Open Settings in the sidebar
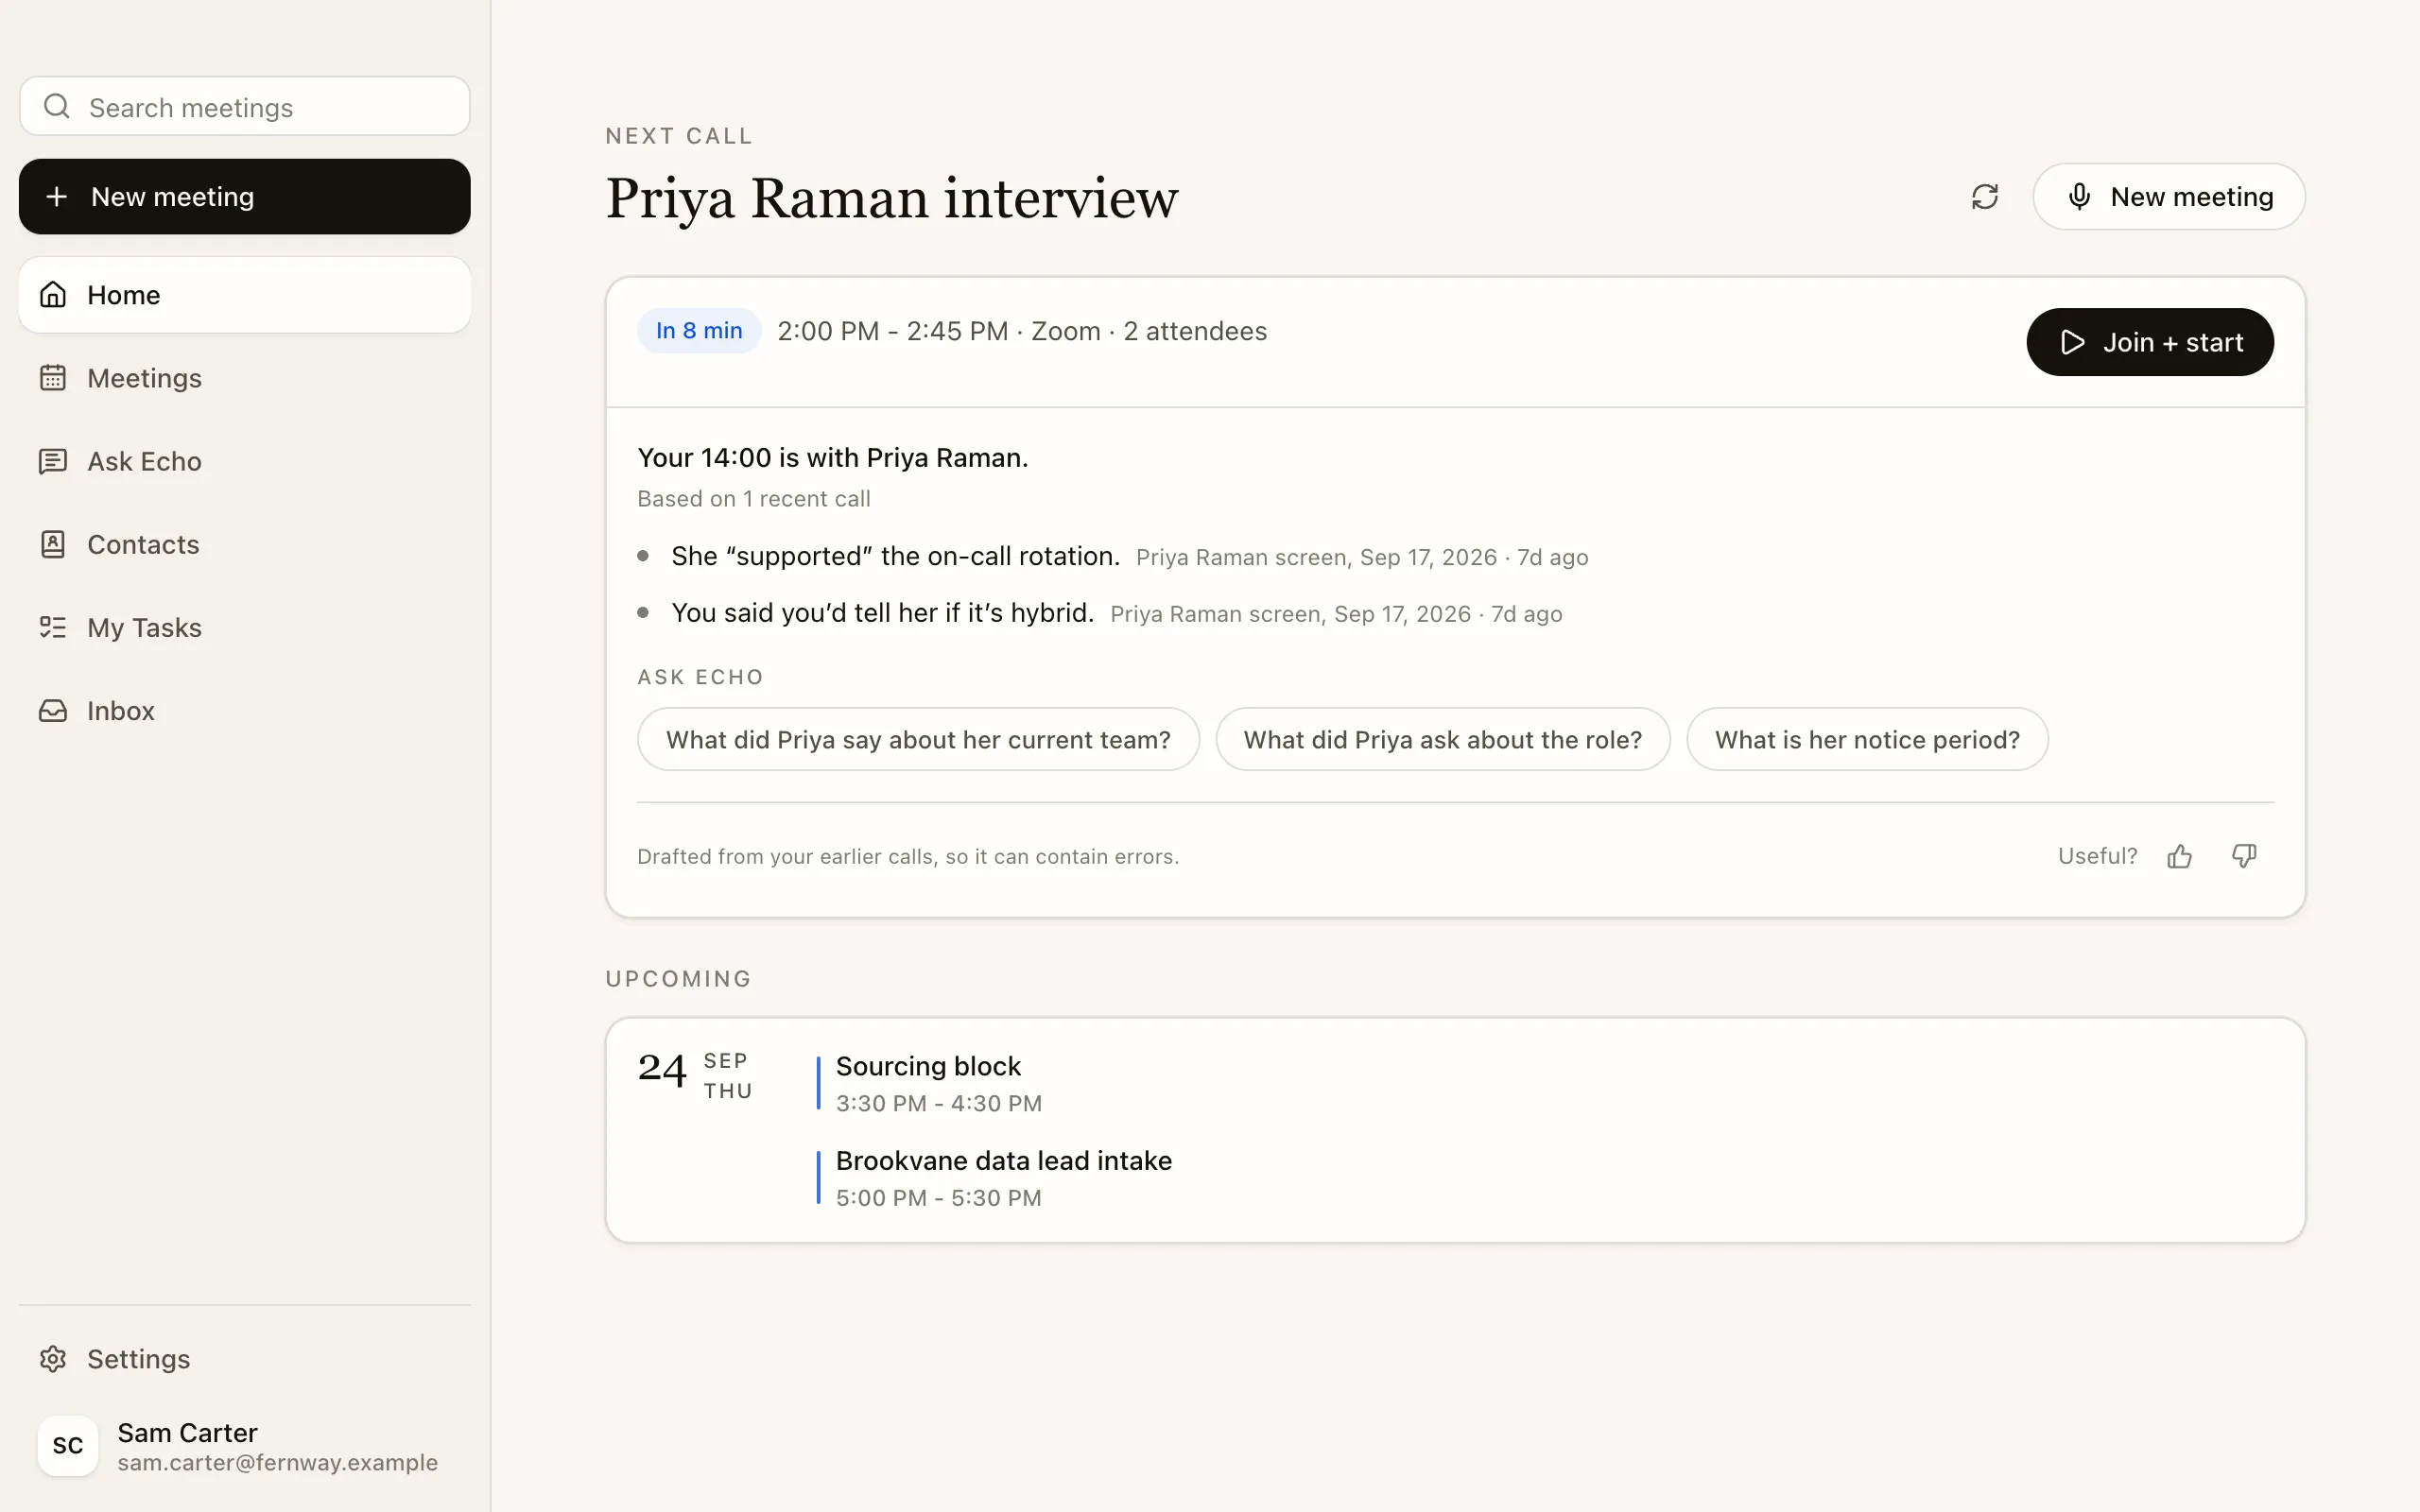2420x1512 pixels. (x=245, y=1358)
